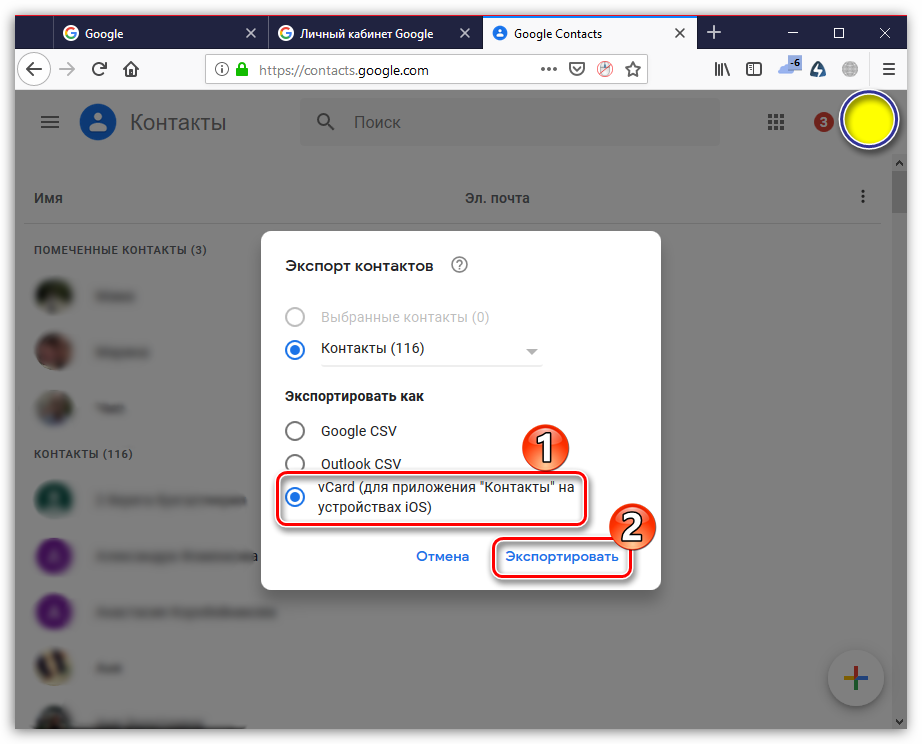Open page actions three-dot menu in address bar
Image resolution: width=922 pixels, height=744 pixels.
[x=548, y=69]
